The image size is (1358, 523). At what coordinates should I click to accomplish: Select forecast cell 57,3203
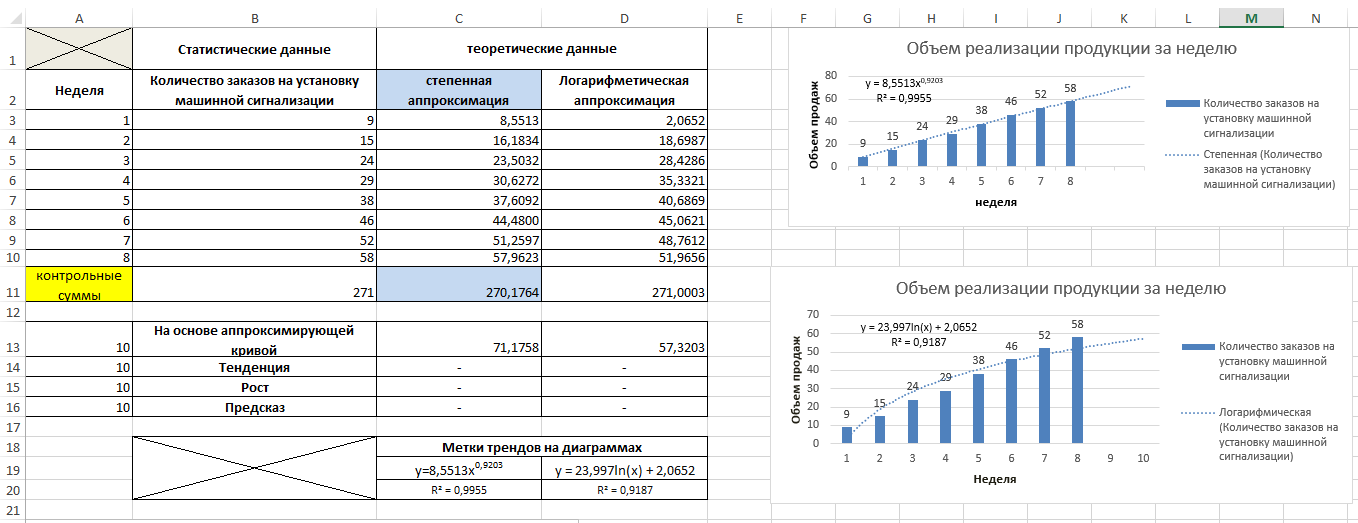tap(625, 340)
